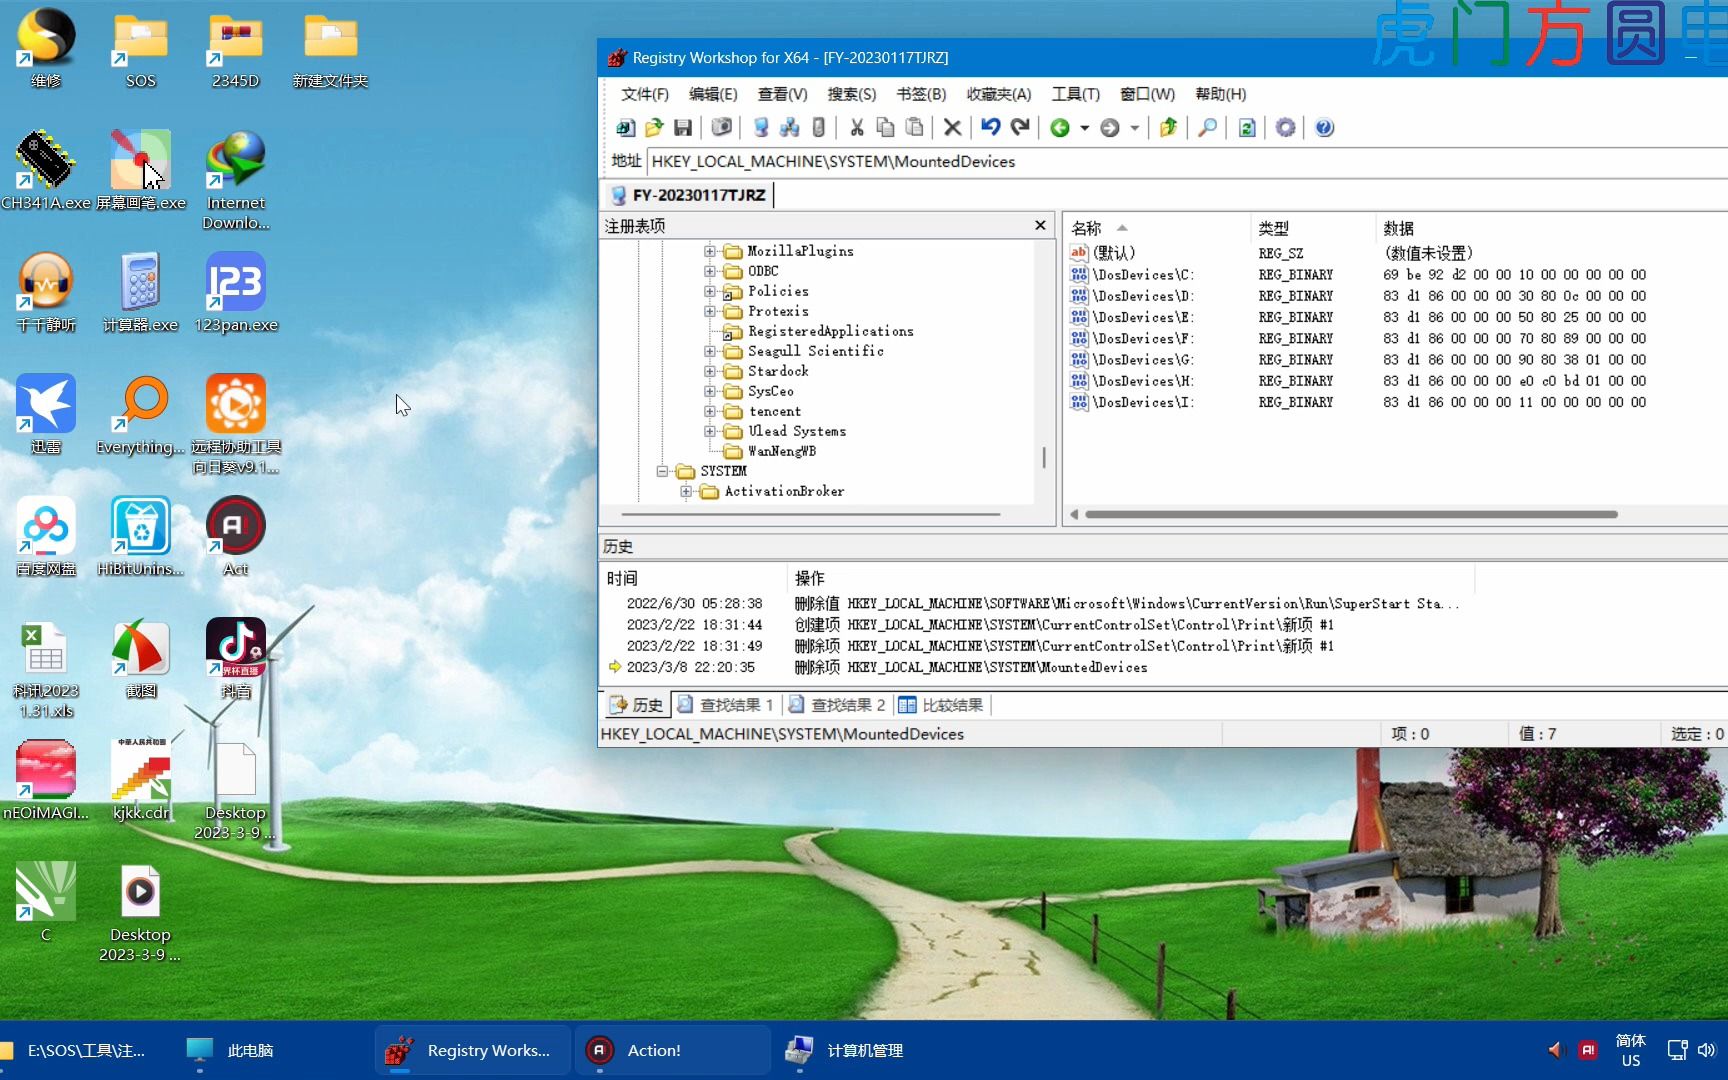Image resolution: width=1728 pixels, height=1080 pixels.
Task: Collapse the SYSTEM tree node
Action: [662, 471]
